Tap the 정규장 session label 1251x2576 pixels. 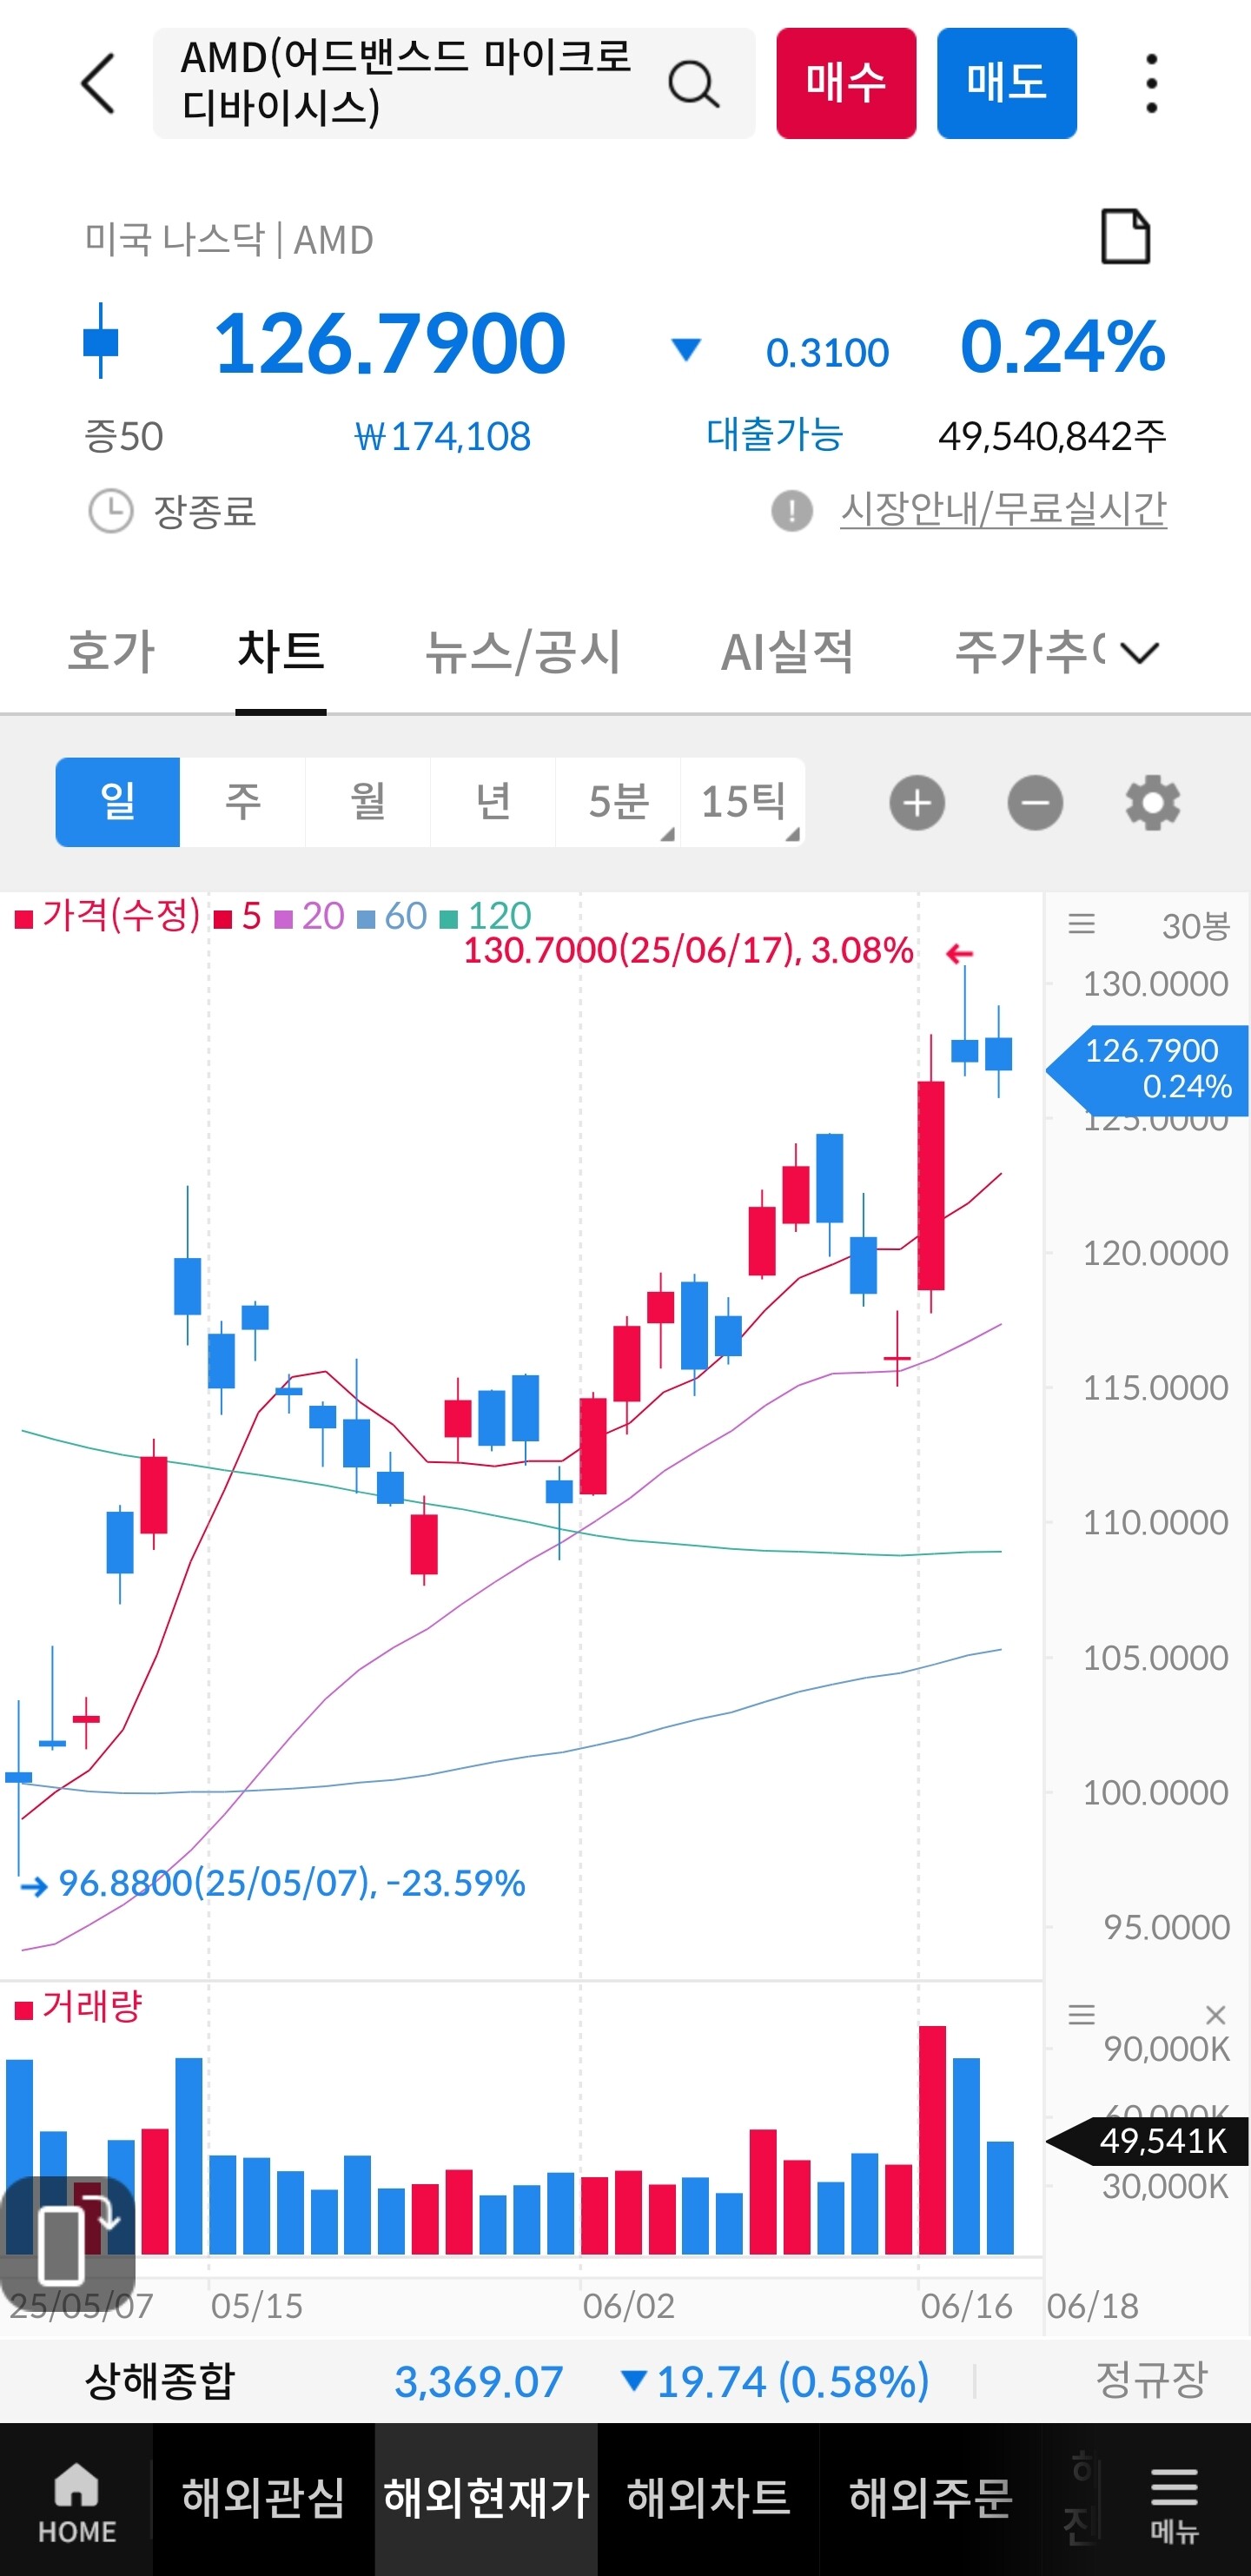(x=1152, y=2380)
